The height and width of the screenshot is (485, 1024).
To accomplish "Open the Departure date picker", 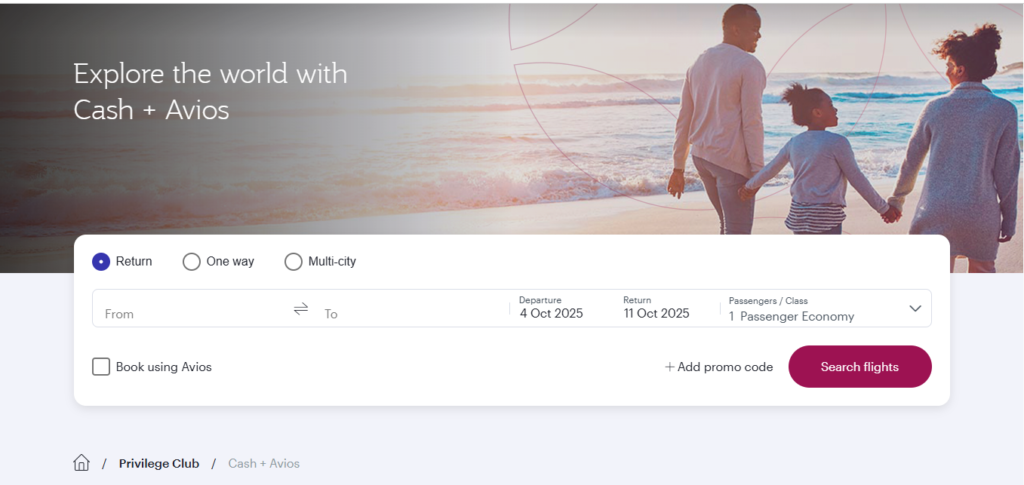I will click(x=551, y=313).
